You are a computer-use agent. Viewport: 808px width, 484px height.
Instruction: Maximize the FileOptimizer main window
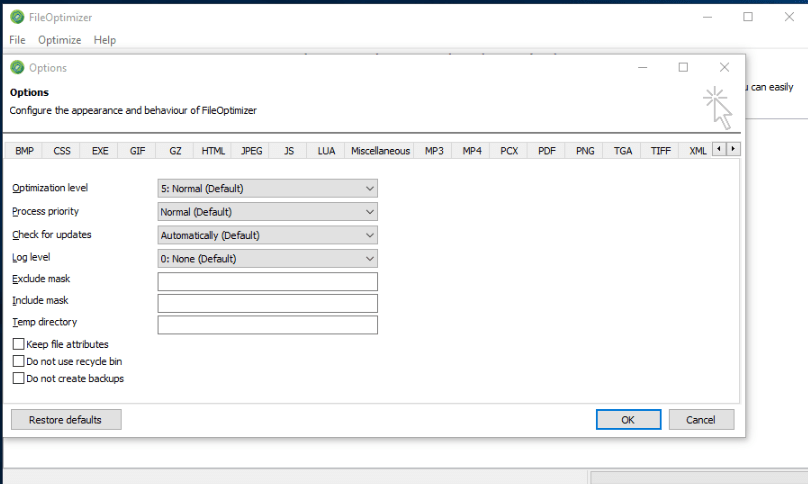748,17
